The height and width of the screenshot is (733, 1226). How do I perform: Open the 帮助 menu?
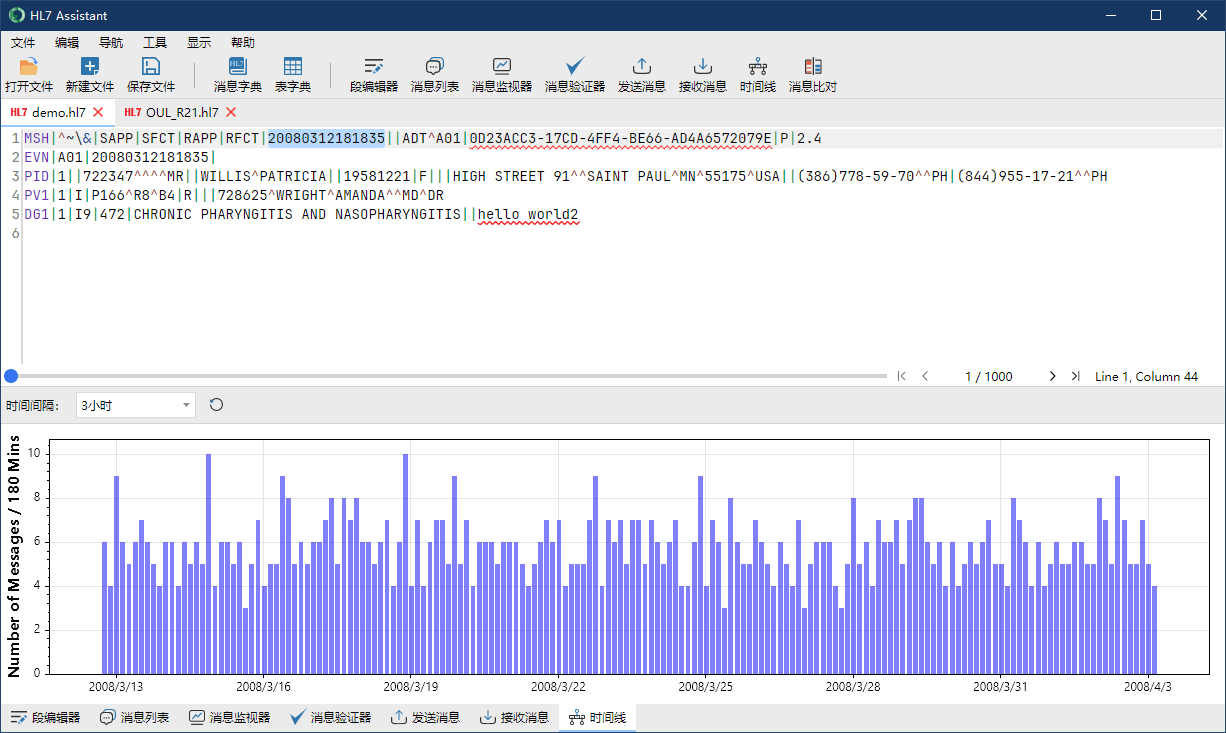click(243, 43)
